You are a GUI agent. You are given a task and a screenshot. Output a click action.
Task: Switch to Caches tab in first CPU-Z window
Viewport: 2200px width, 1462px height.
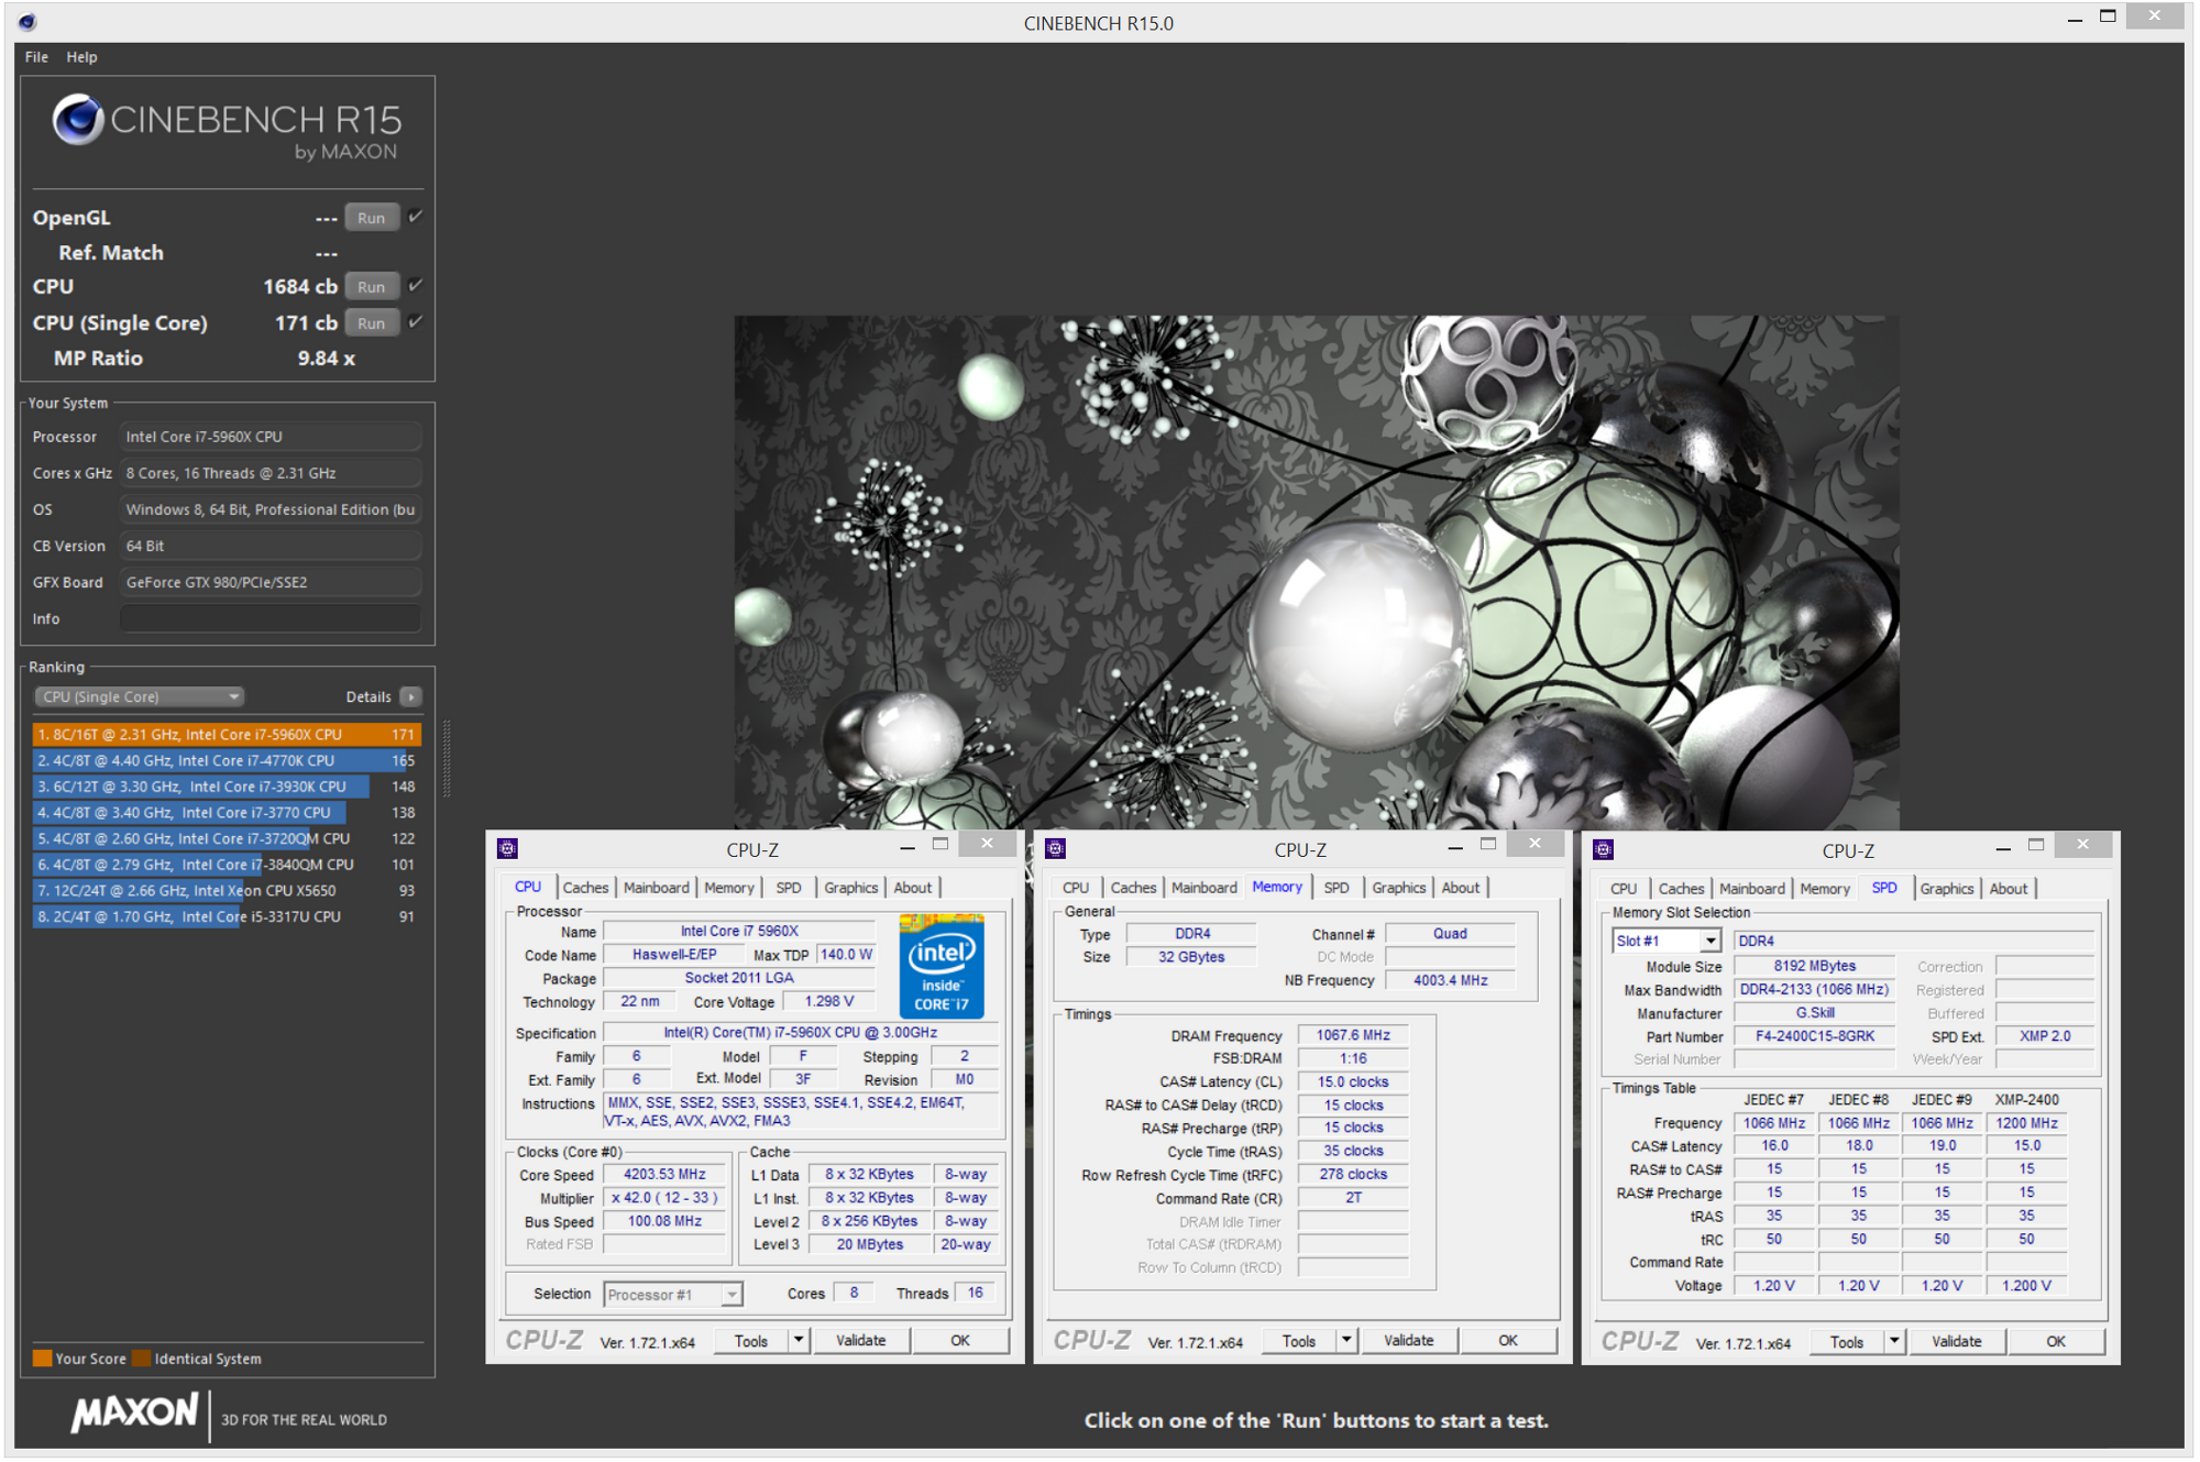click(x=585, y=887)
